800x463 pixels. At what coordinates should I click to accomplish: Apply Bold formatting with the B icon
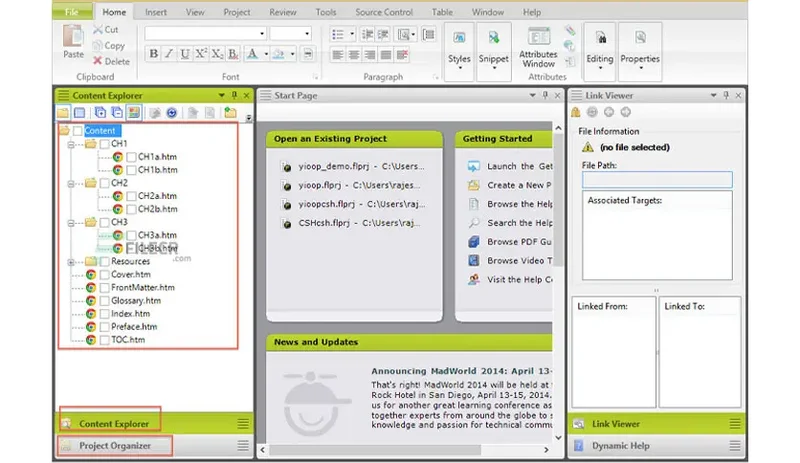153,54
